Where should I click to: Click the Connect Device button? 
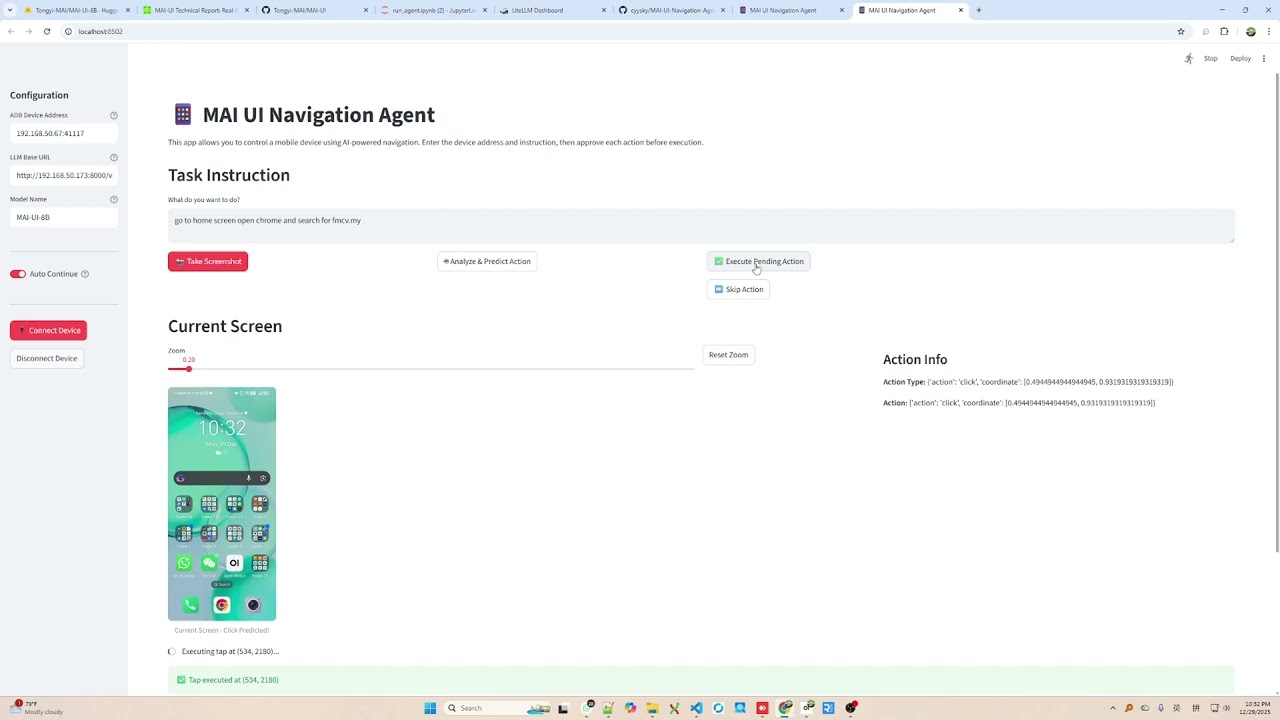[48, 330]
